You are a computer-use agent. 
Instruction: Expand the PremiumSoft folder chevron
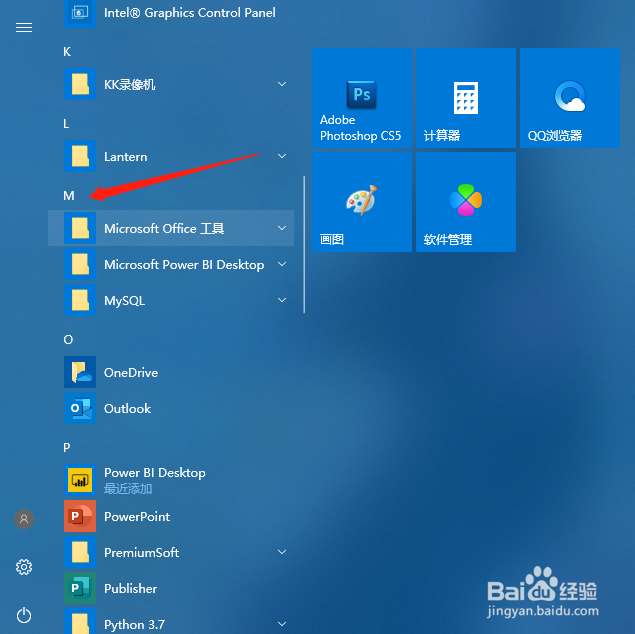pyautogui.click(x=282, y=552)
